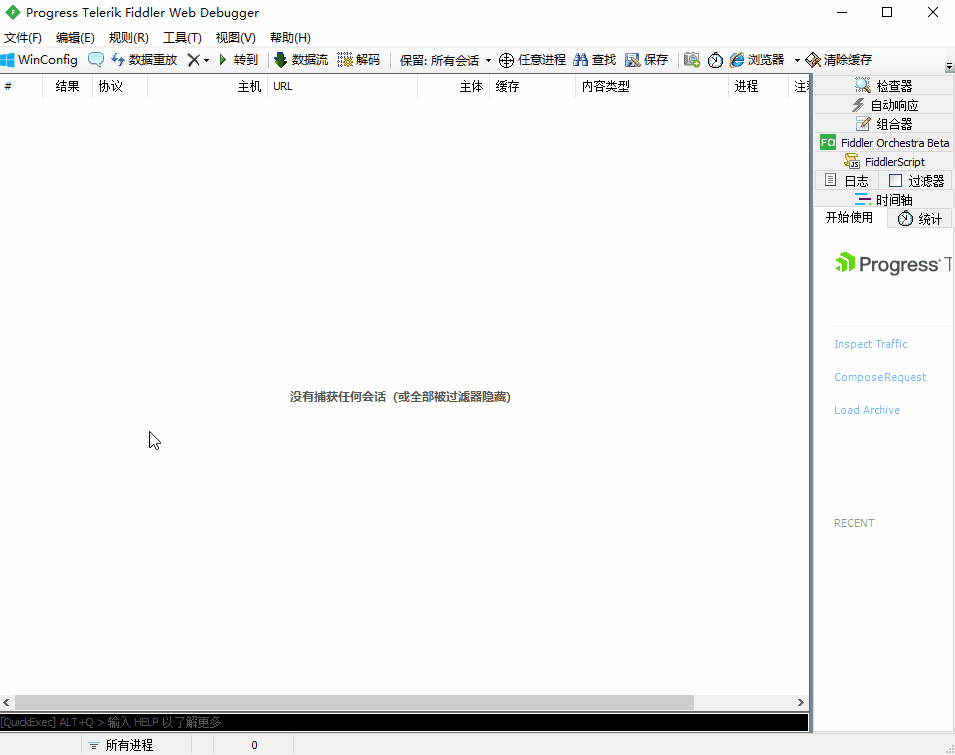This screenshot has height=755, width=955.
Task: Click the ComposeRequest link
Action: click(x=879, y=377)
